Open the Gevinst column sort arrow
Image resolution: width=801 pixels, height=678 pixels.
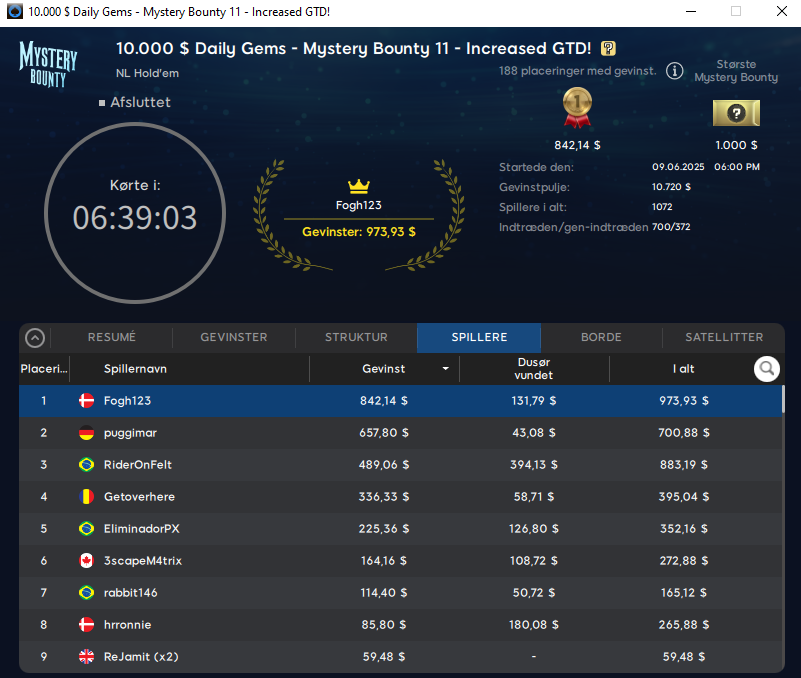(445, 368)
